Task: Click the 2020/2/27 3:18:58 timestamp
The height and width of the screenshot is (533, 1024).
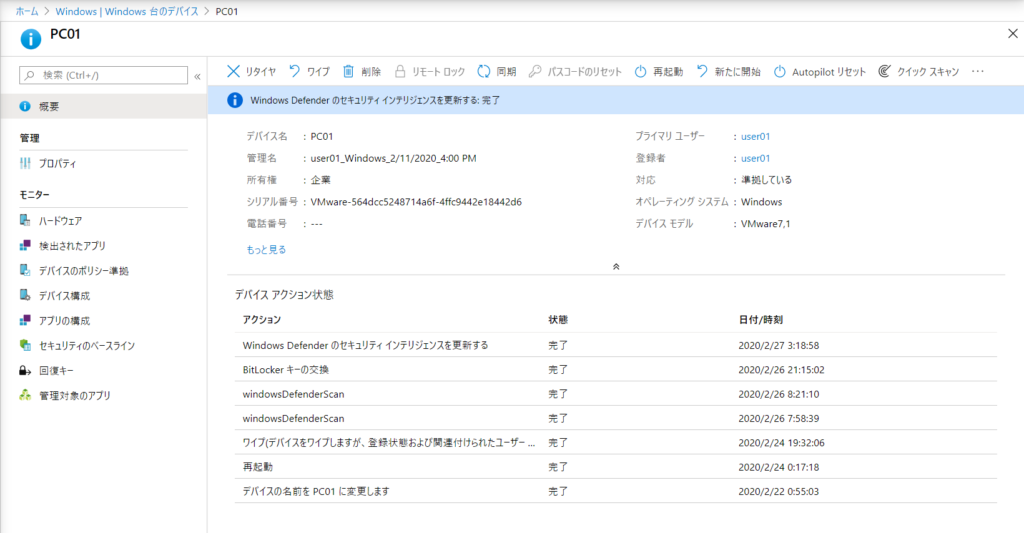Action: pyautogui.click(x=778, y=345)
